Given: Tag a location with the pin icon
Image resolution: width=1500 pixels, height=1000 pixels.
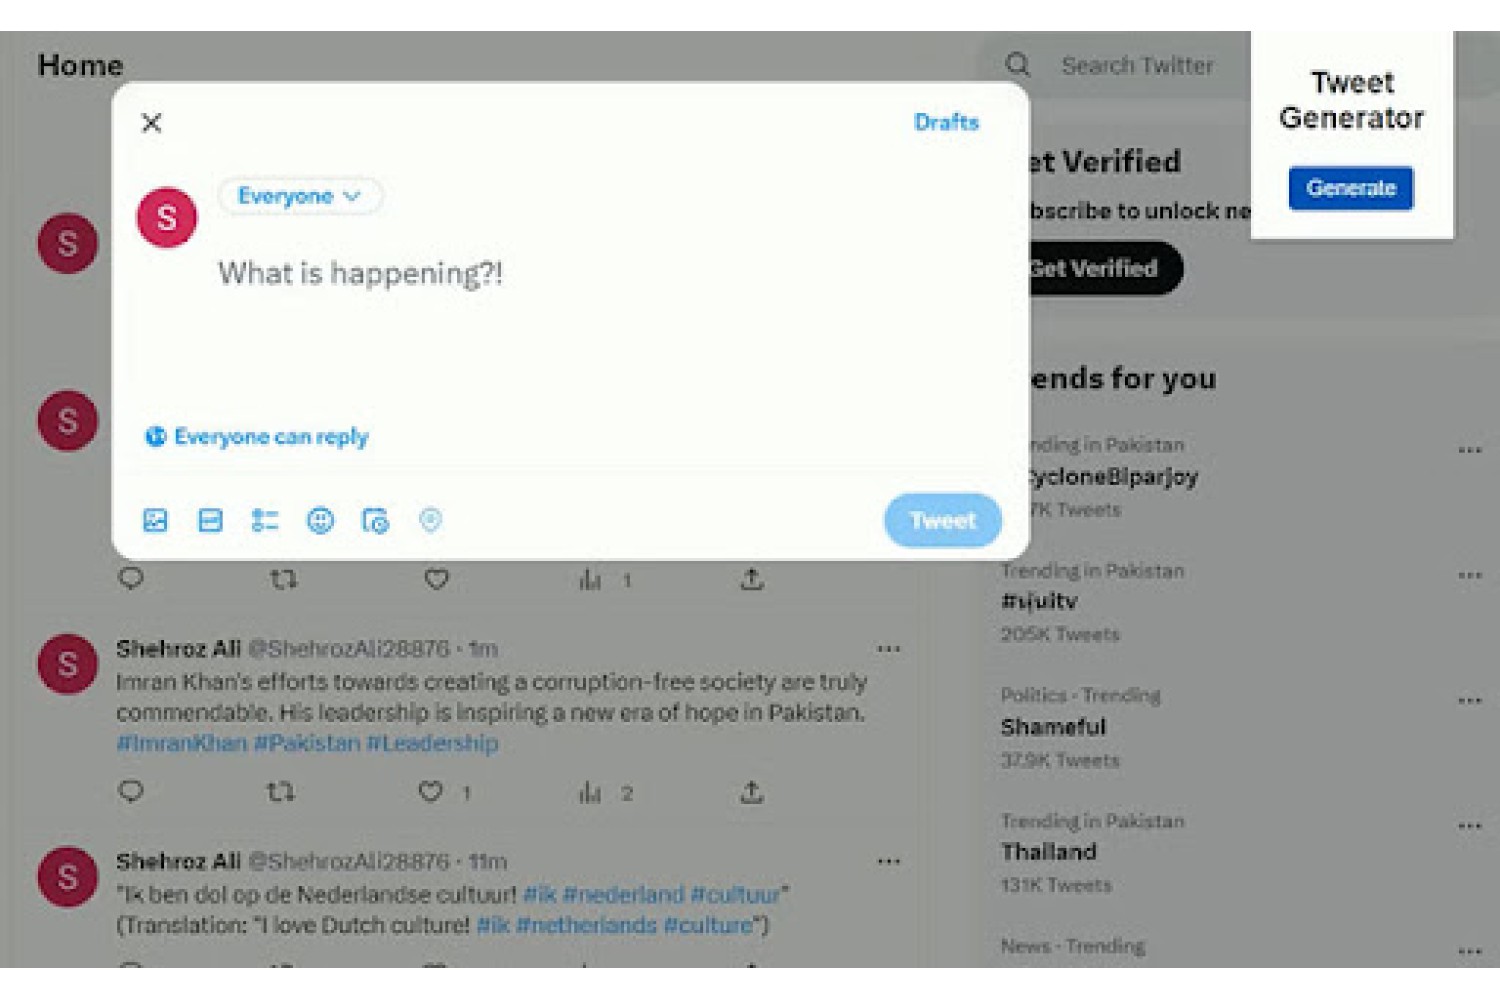Looking at the screenshot, I should coord(430,520).
